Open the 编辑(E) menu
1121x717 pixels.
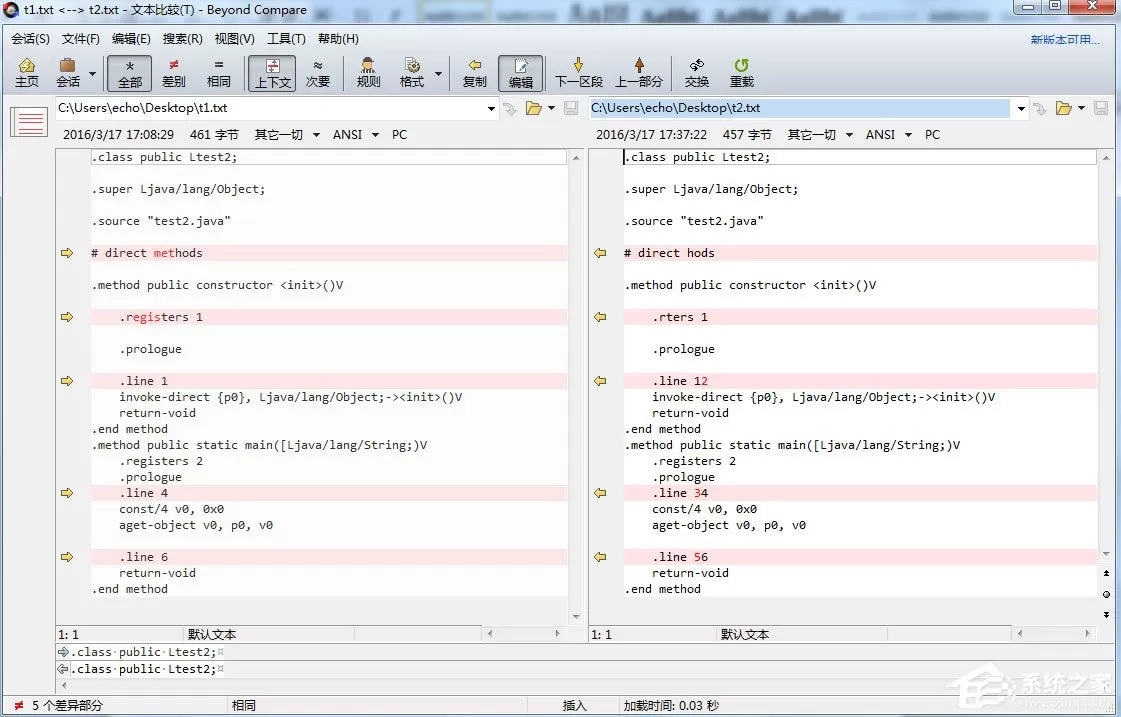(x=131, y=39)
